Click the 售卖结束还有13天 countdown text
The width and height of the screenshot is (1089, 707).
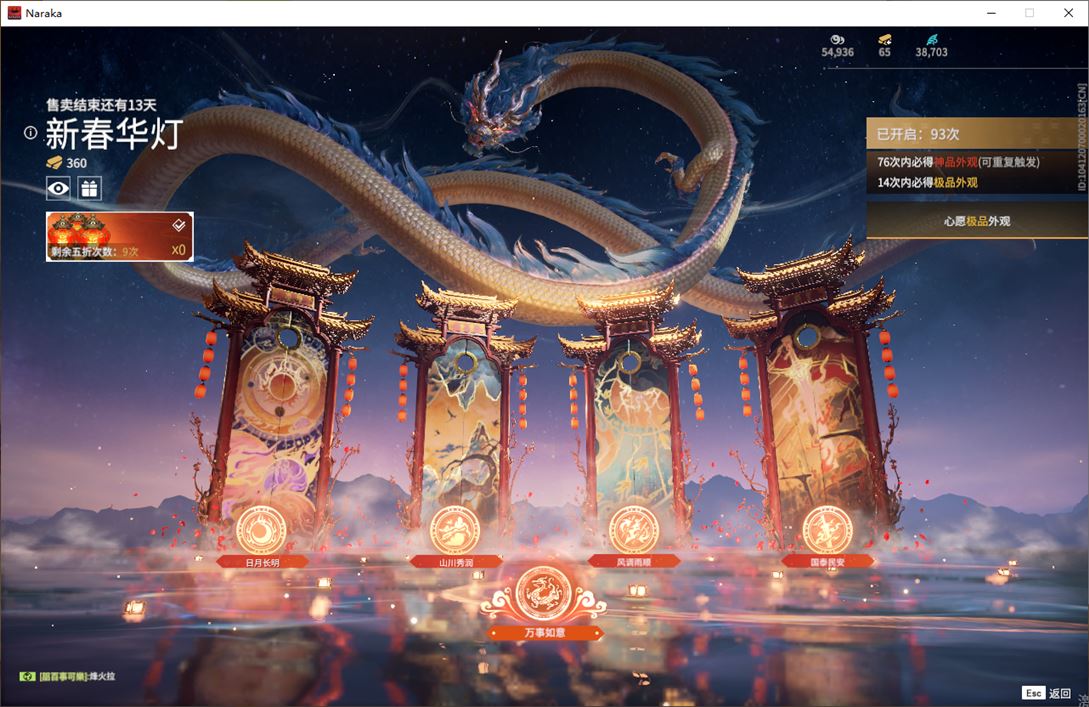pyautogui.click(x=101, y=105)
